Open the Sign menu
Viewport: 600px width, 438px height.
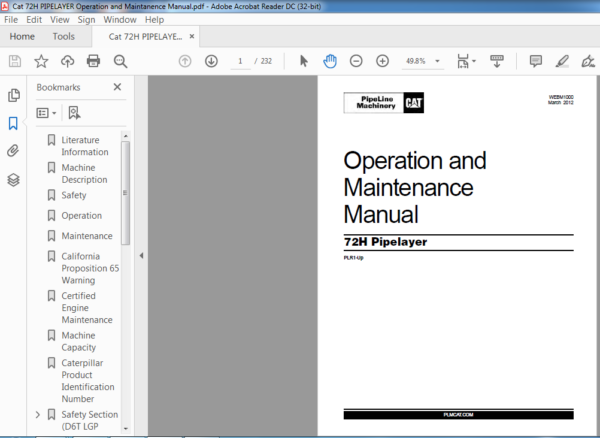click(x=86, y=20)
